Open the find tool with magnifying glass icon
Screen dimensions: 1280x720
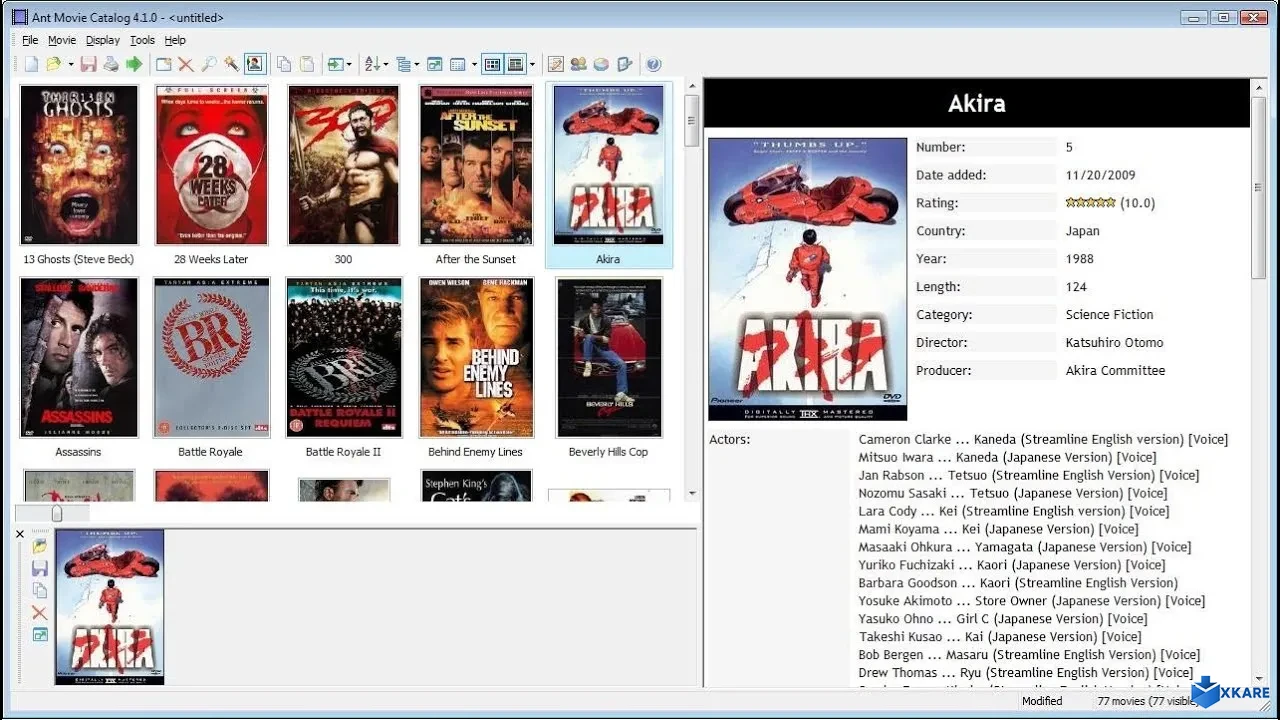click(209, 64)
